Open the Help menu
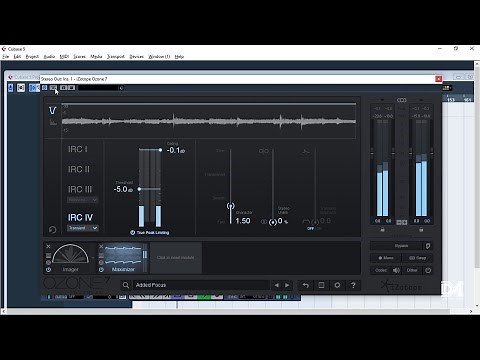Viewport: 480px width, 360px height. click(179, 57)
